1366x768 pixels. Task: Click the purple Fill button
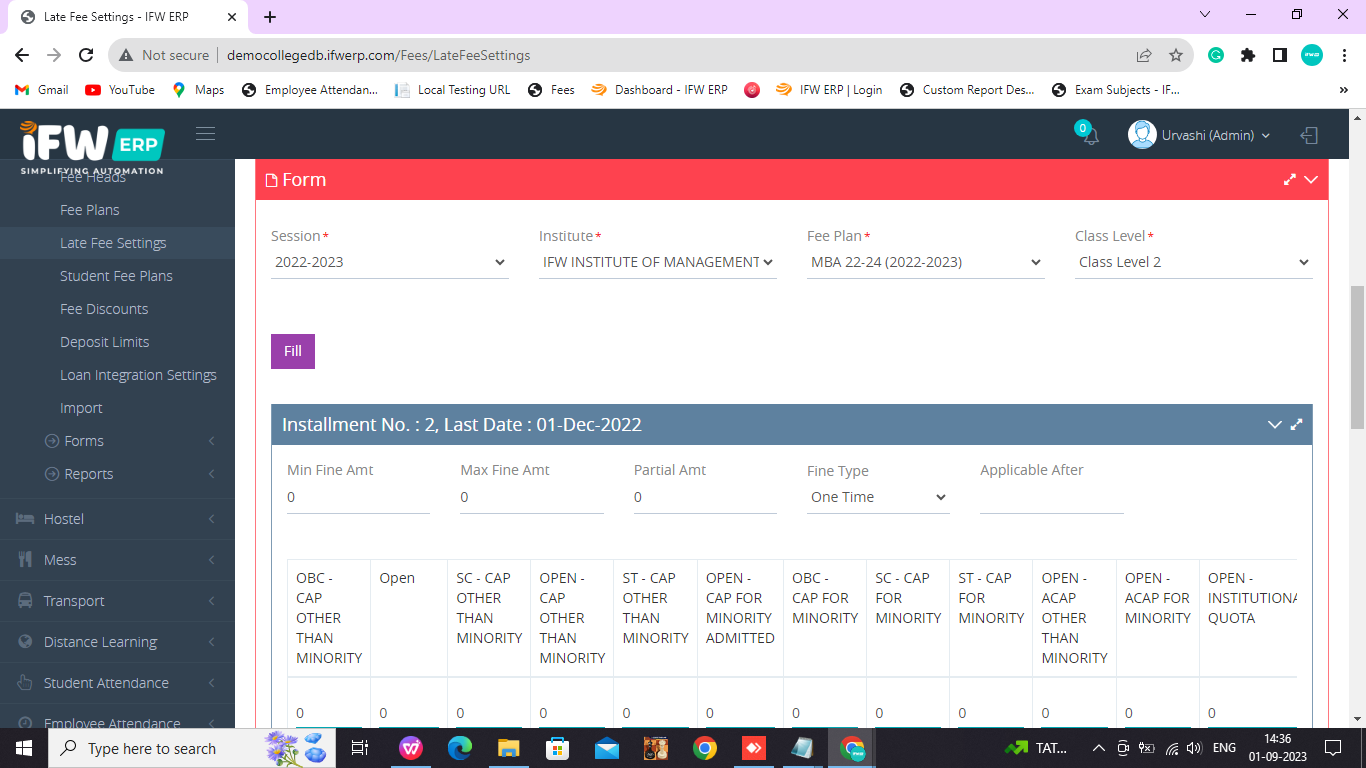pyautogui.click(x=293, y=351)
